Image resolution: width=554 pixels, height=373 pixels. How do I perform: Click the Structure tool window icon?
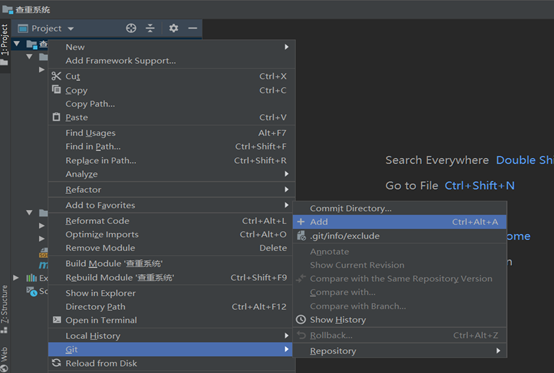click(x=4, y=331)
